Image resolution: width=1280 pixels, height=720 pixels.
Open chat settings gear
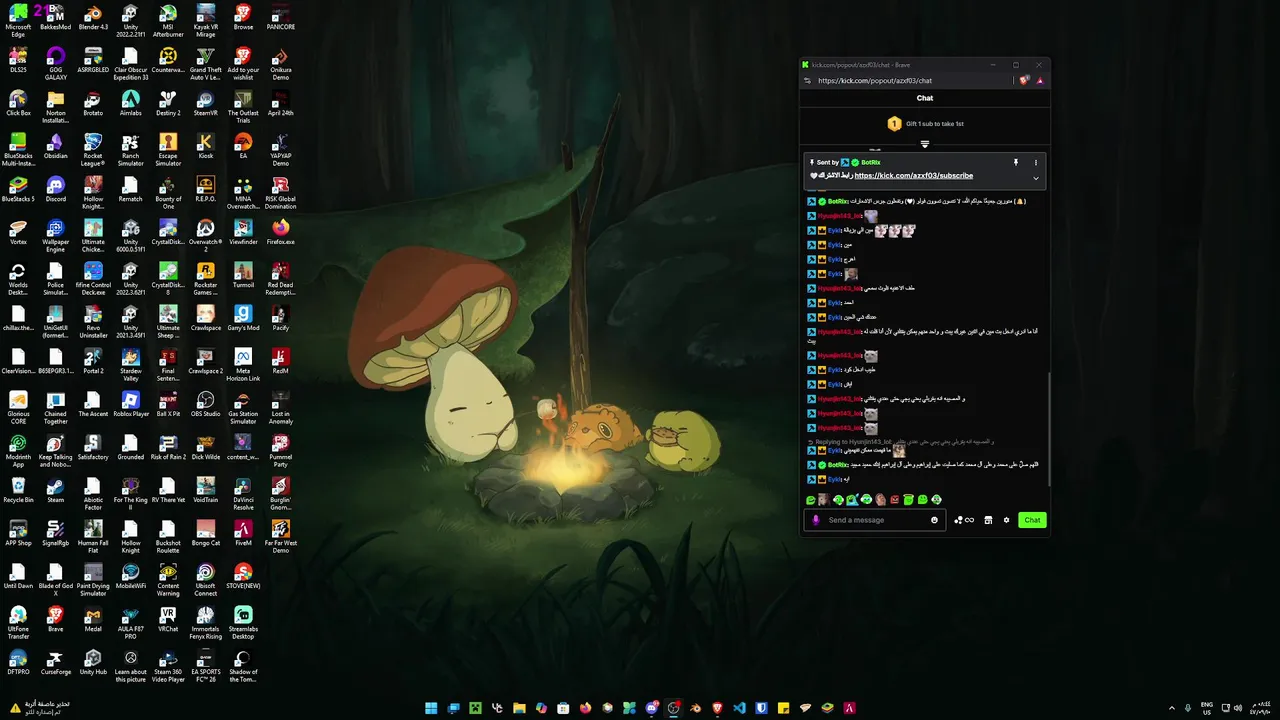click(x=1007, y=520)
